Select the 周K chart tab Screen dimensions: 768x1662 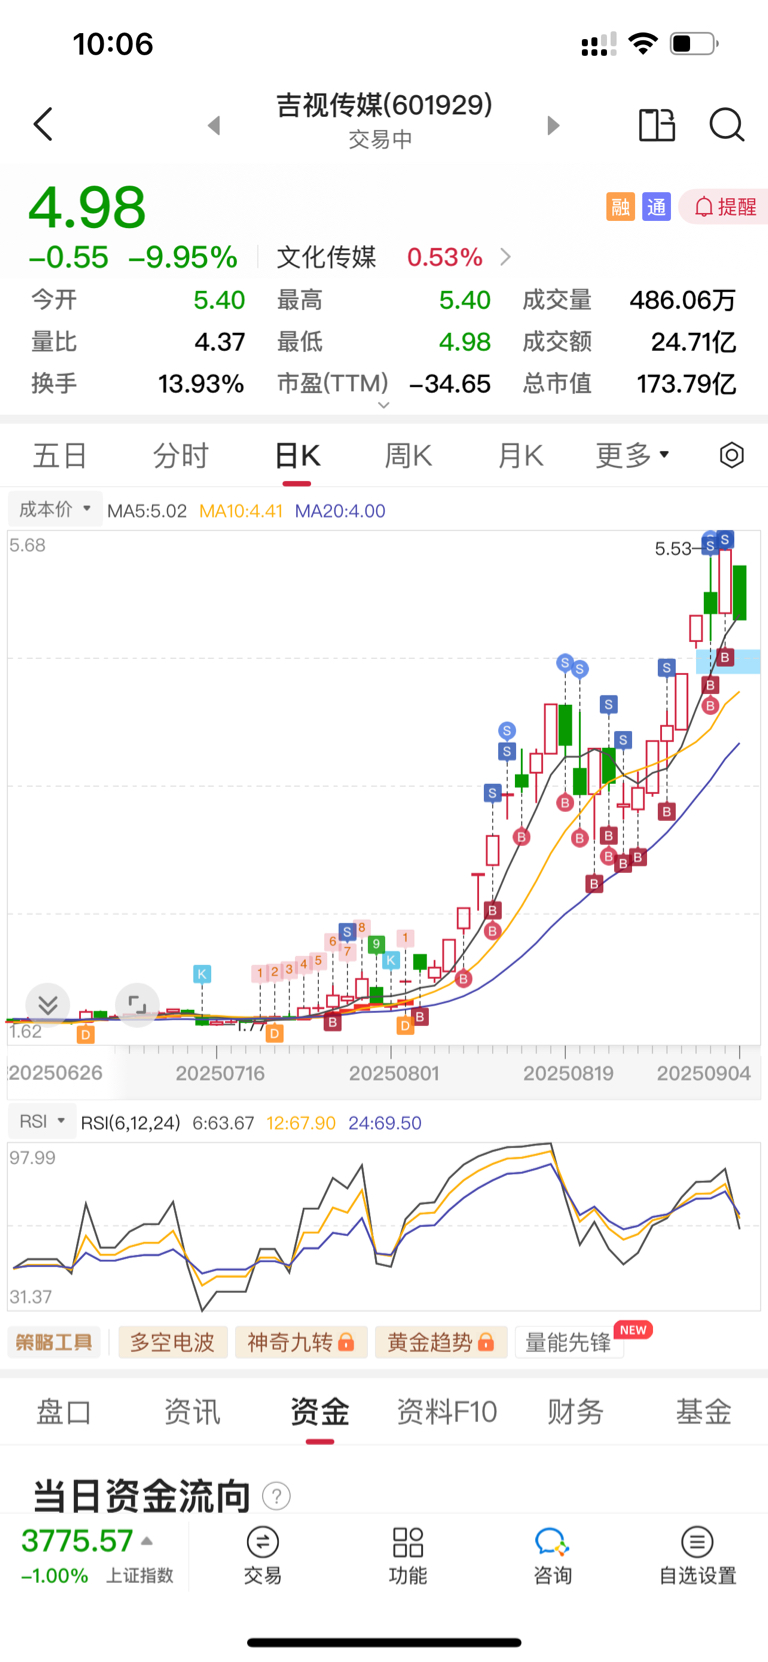coord(408,456)
